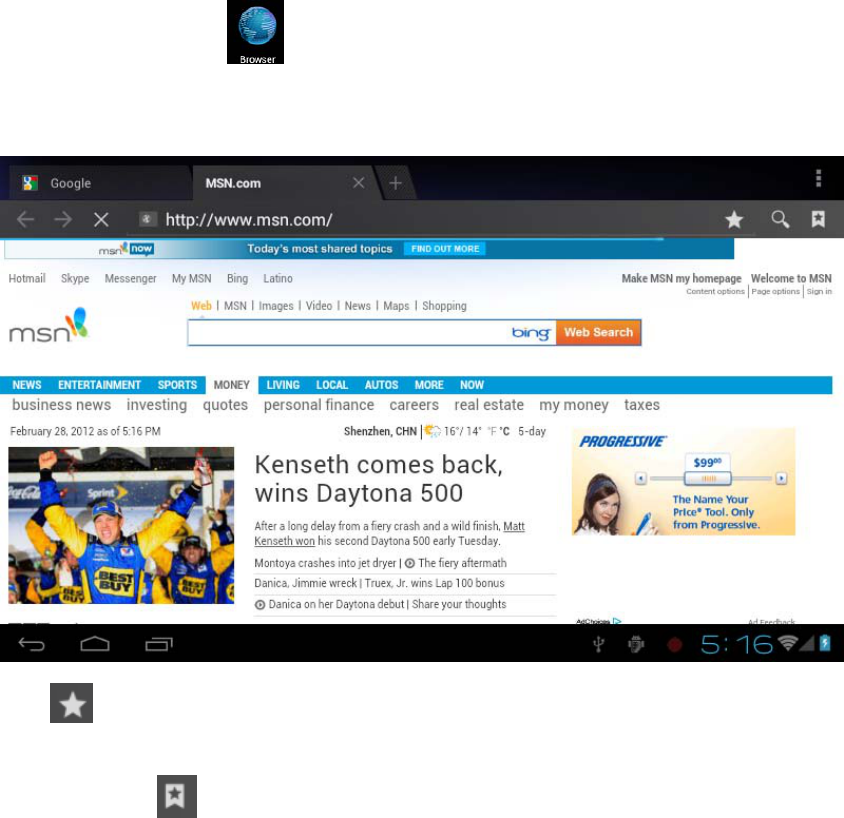
Task: Select Video search scope
Action: [x=319, y=306]
